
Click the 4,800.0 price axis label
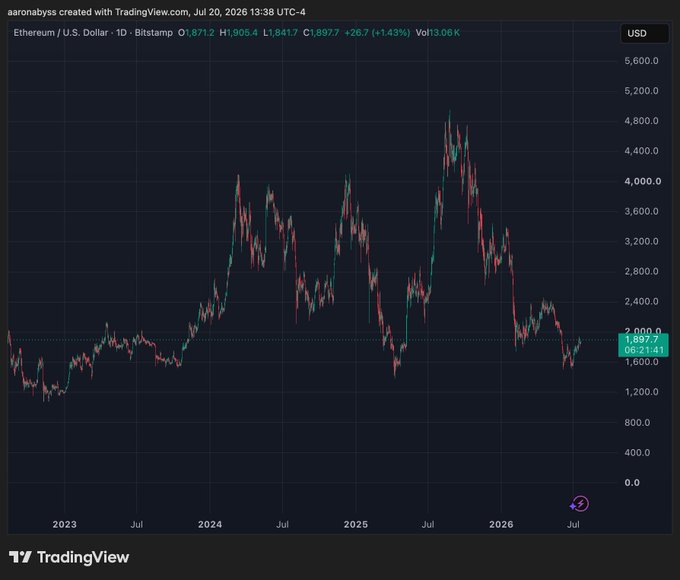pos(641,121)
